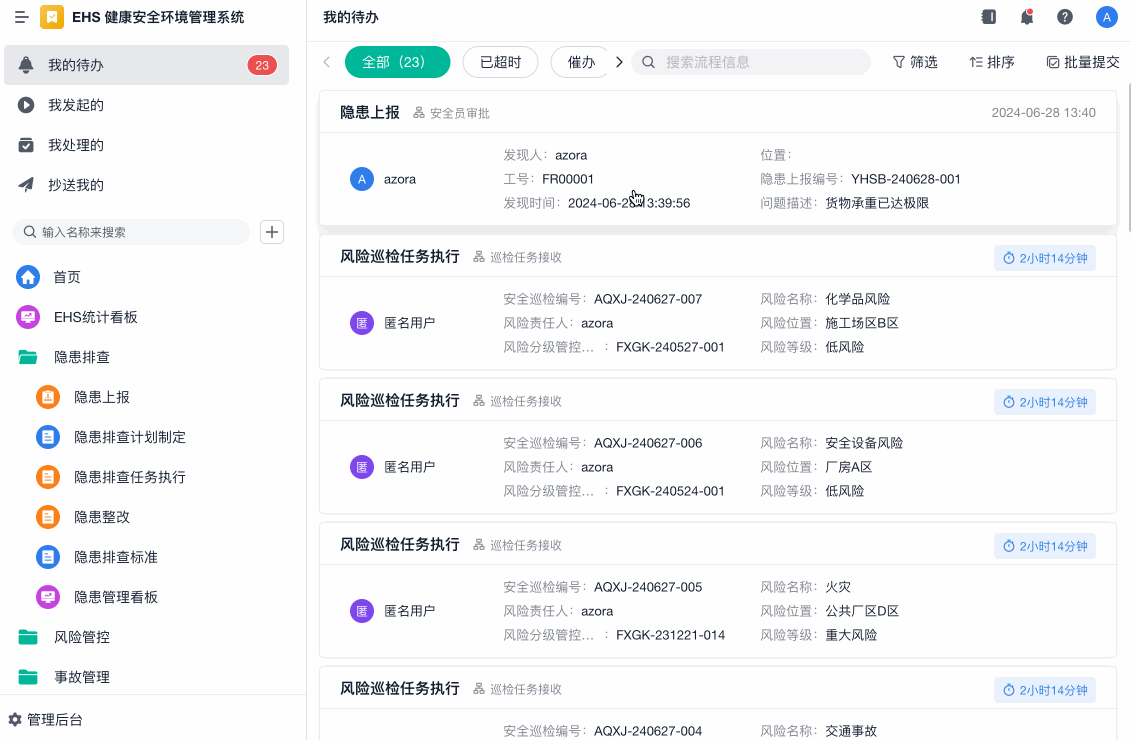
Task: Select the 催办 tab
Action: point(581,62)
